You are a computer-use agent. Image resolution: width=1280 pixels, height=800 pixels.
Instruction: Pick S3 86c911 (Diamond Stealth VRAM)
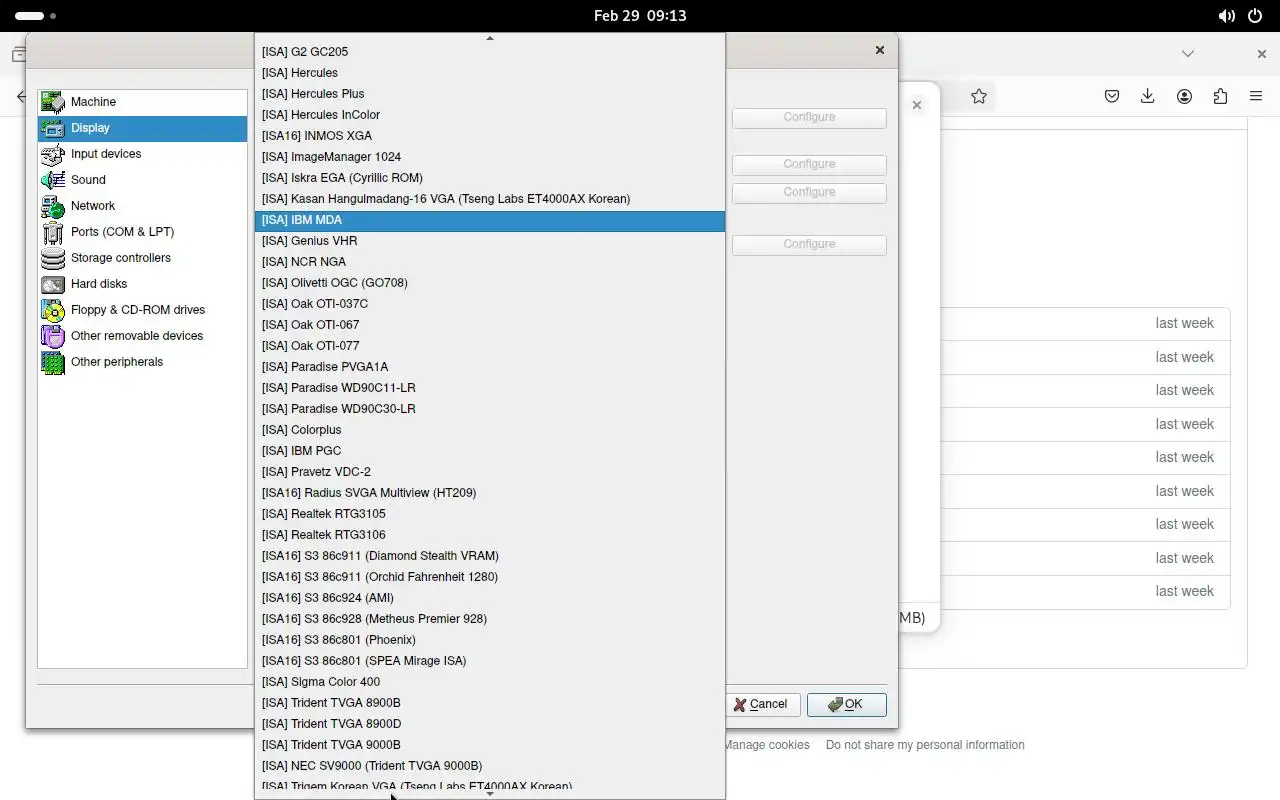coord(490,556)
